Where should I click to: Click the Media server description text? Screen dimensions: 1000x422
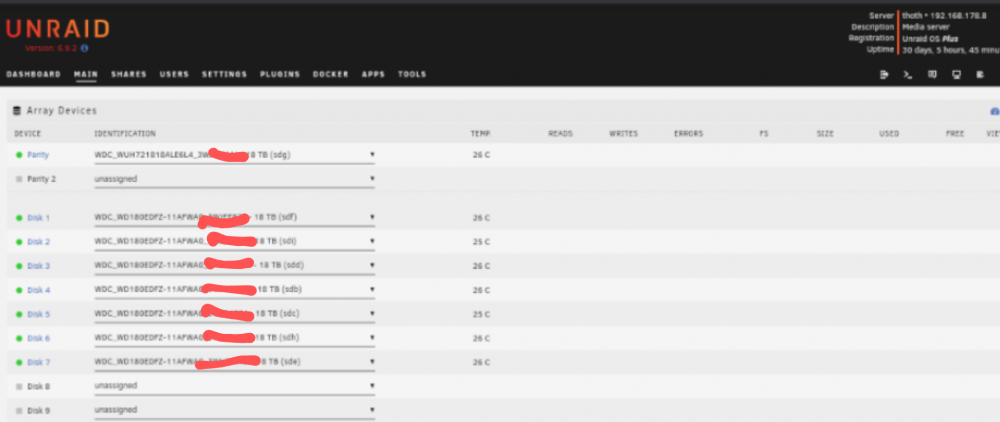tap(926, 27)
